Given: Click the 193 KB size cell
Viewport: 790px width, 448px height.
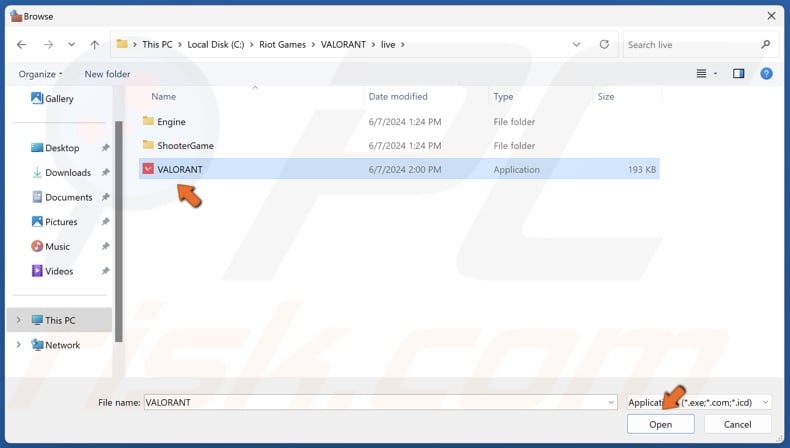Looking at the screenshot, I should pos(642,169).
